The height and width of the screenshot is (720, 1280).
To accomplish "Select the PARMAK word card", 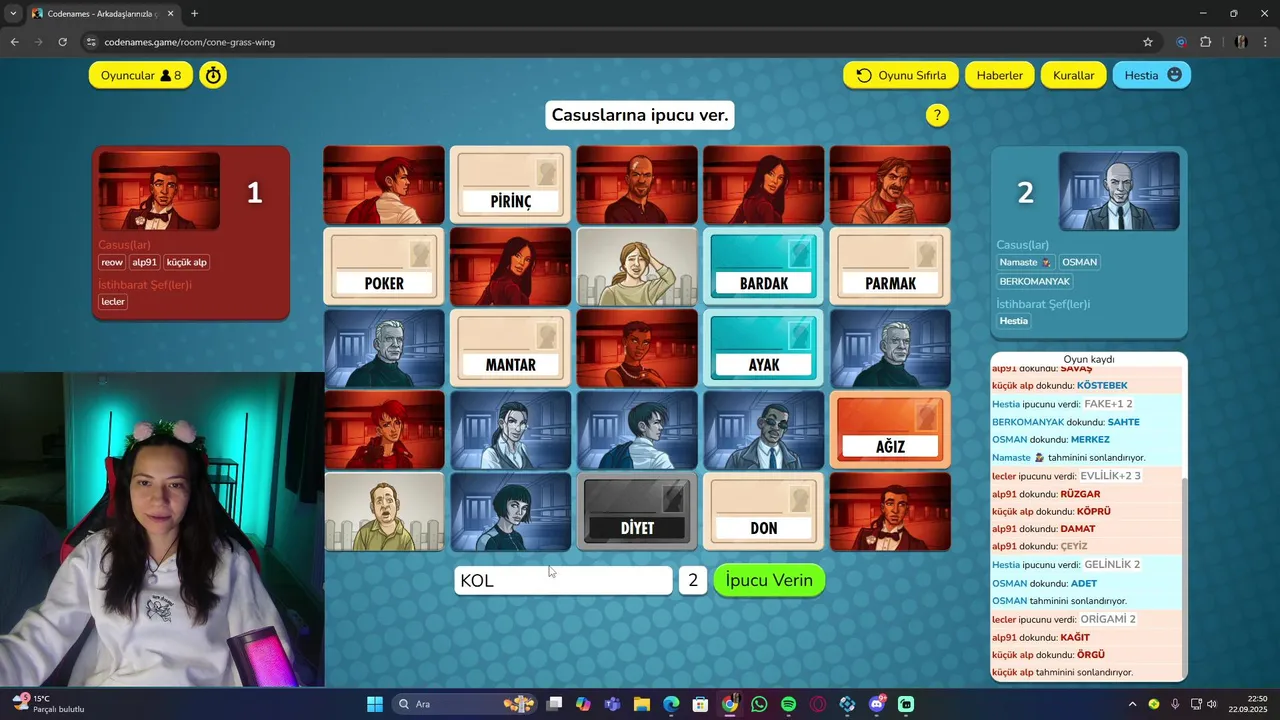I will 890,266.
